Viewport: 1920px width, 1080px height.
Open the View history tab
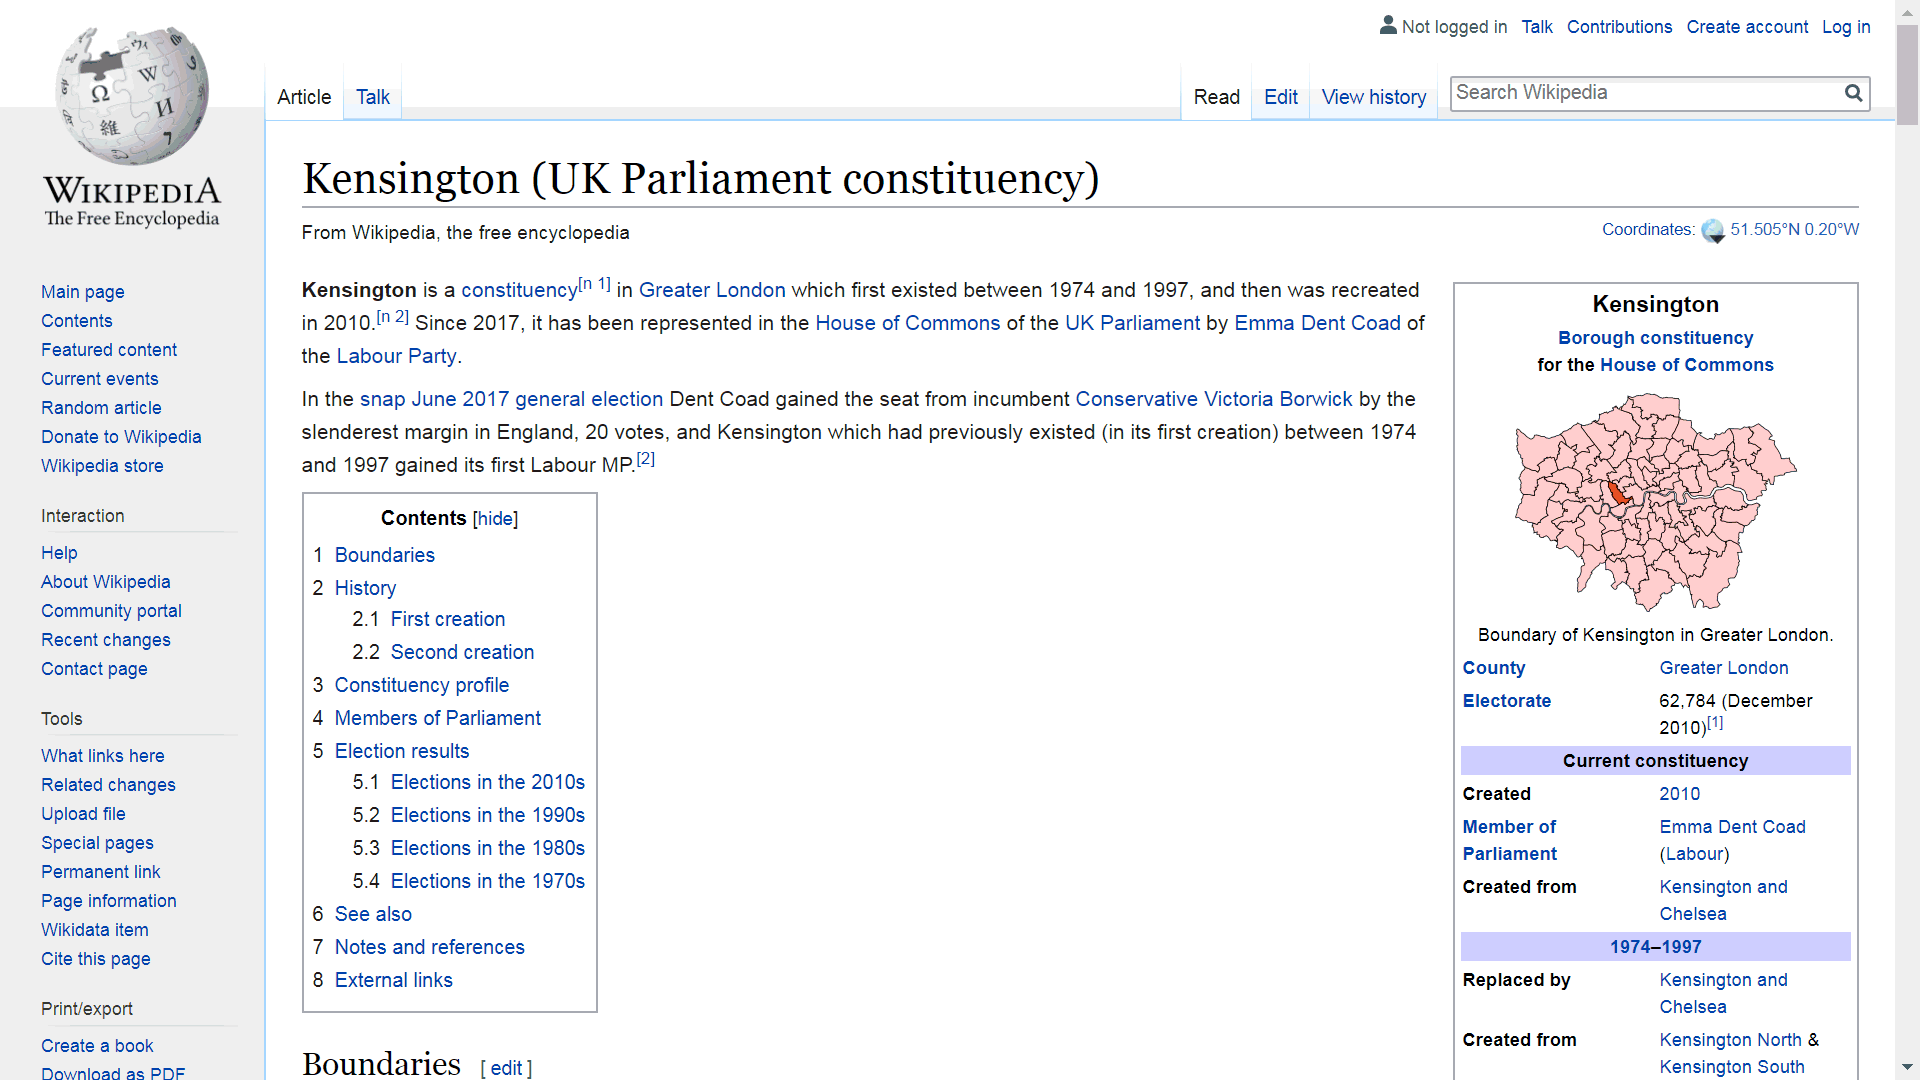click(x=1373, y=97)
